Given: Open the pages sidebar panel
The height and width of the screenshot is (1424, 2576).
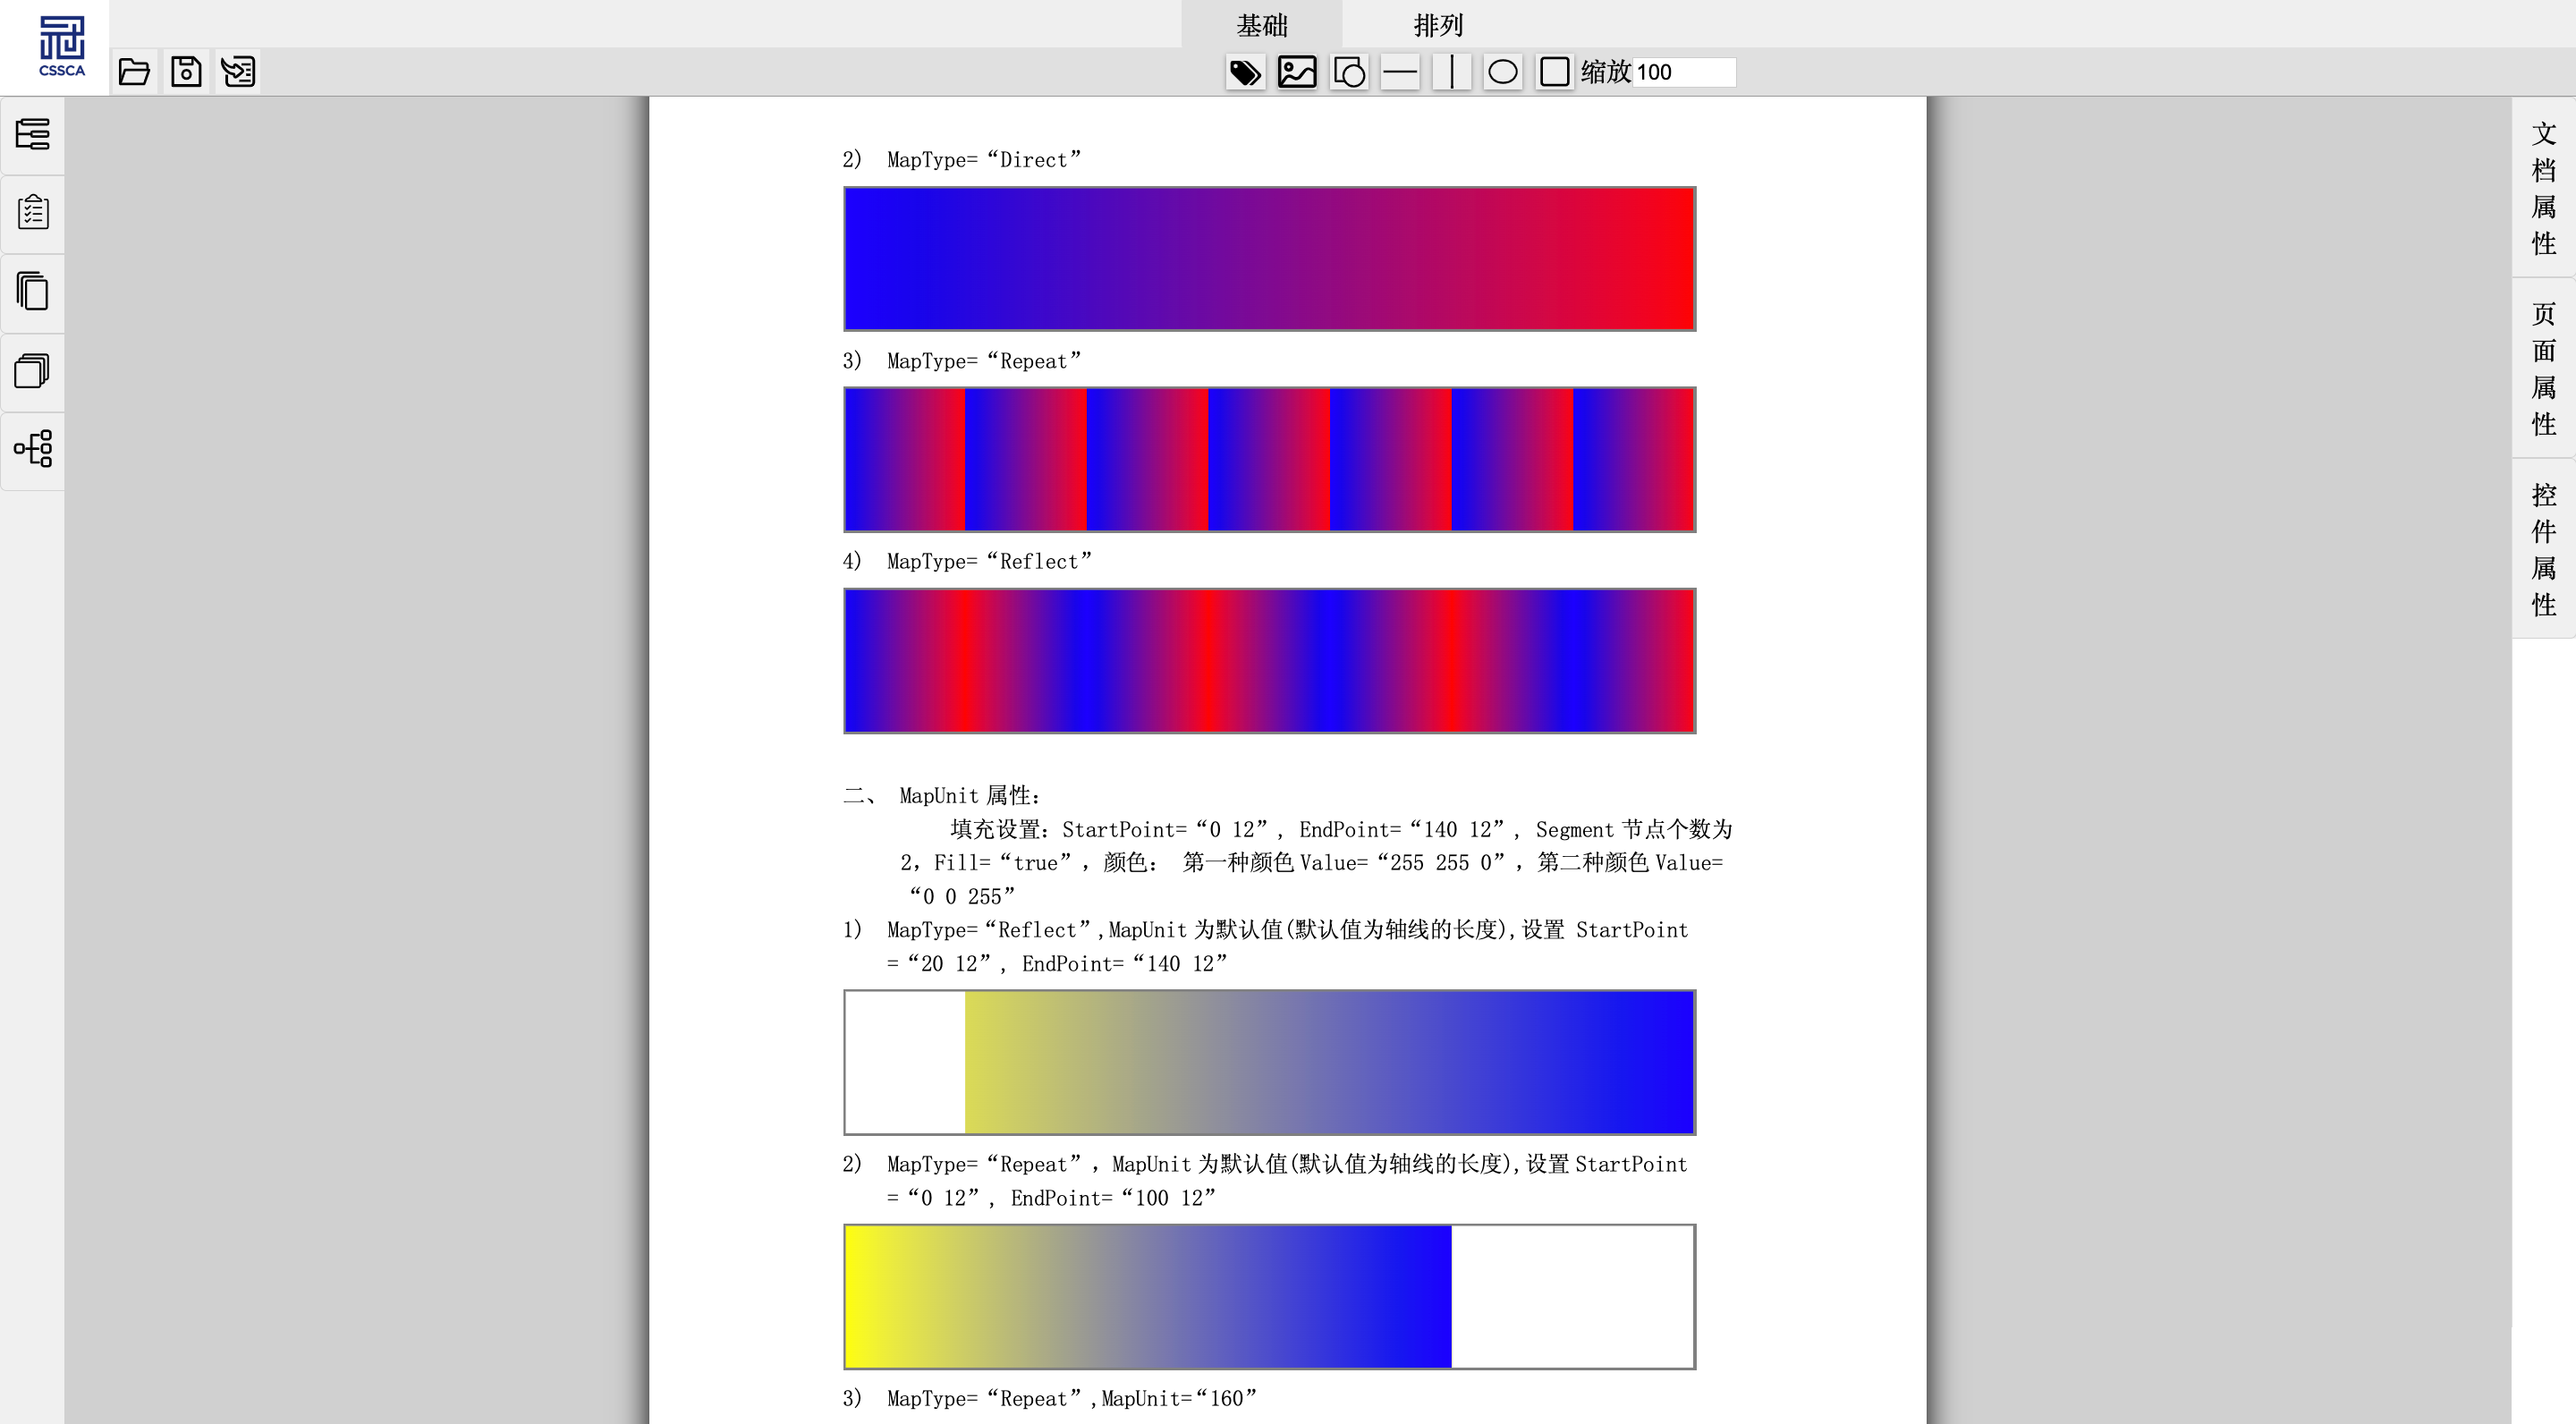Looking at the screenshot, I should click(x=33, y=291).
